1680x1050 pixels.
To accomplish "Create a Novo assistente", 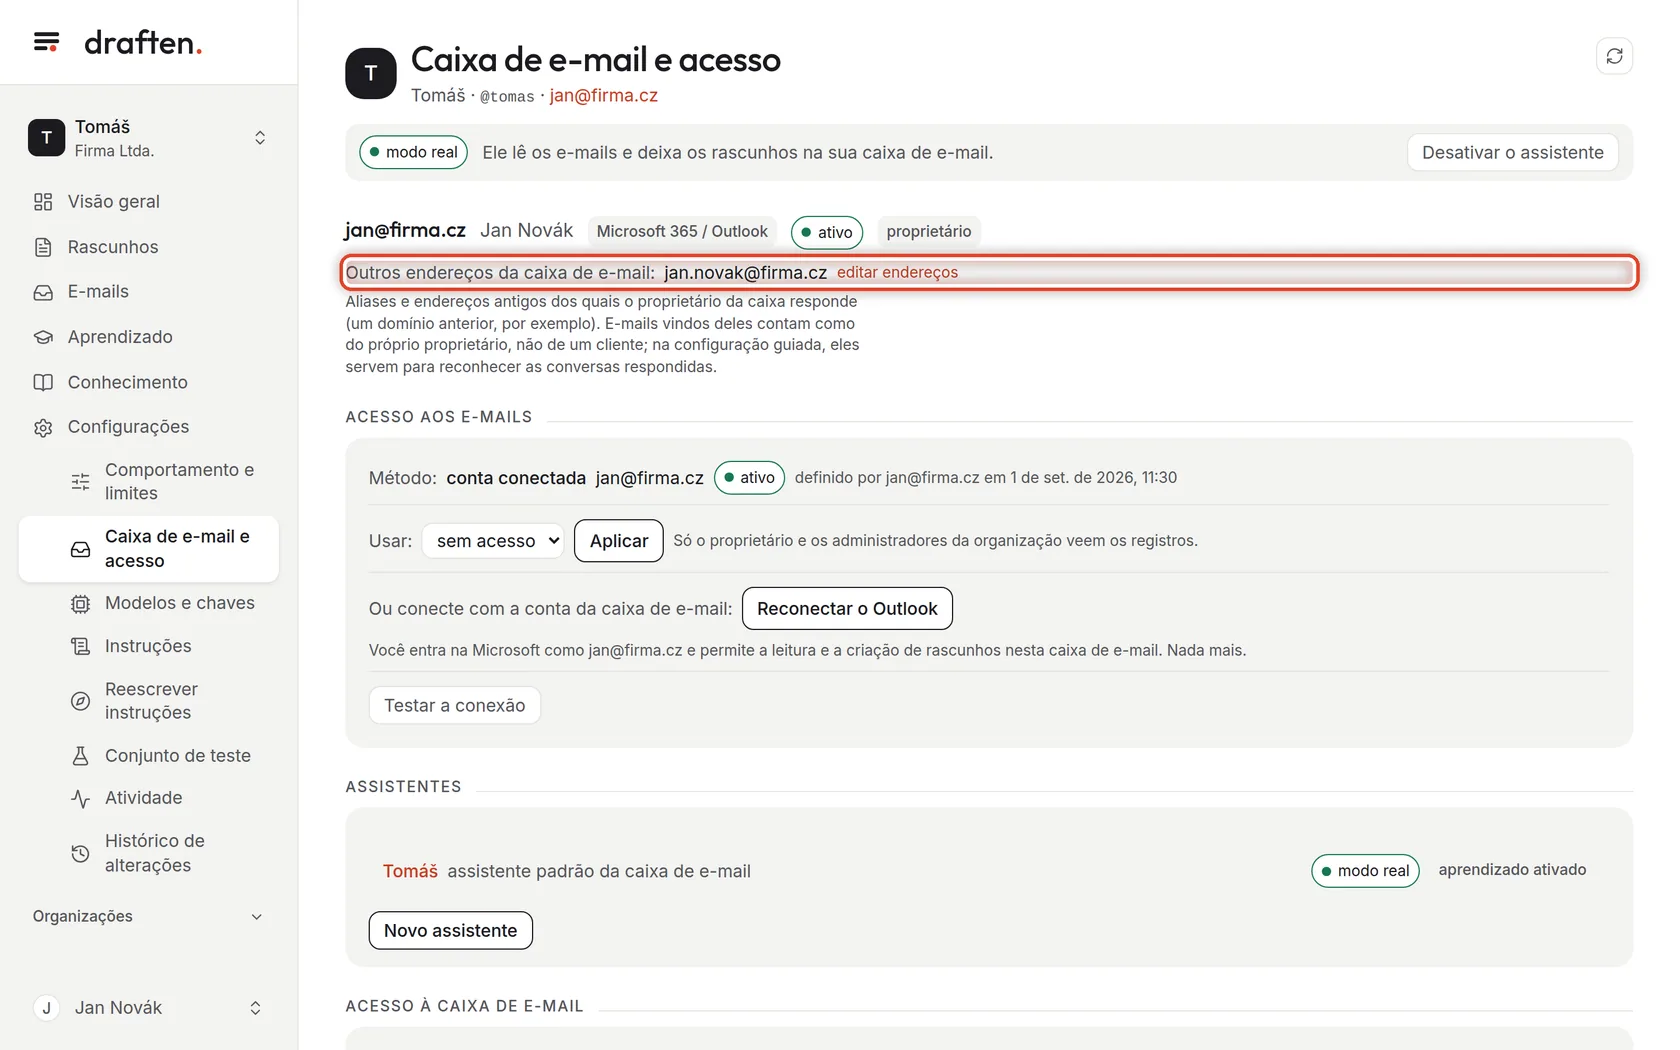I will point(451,931).
